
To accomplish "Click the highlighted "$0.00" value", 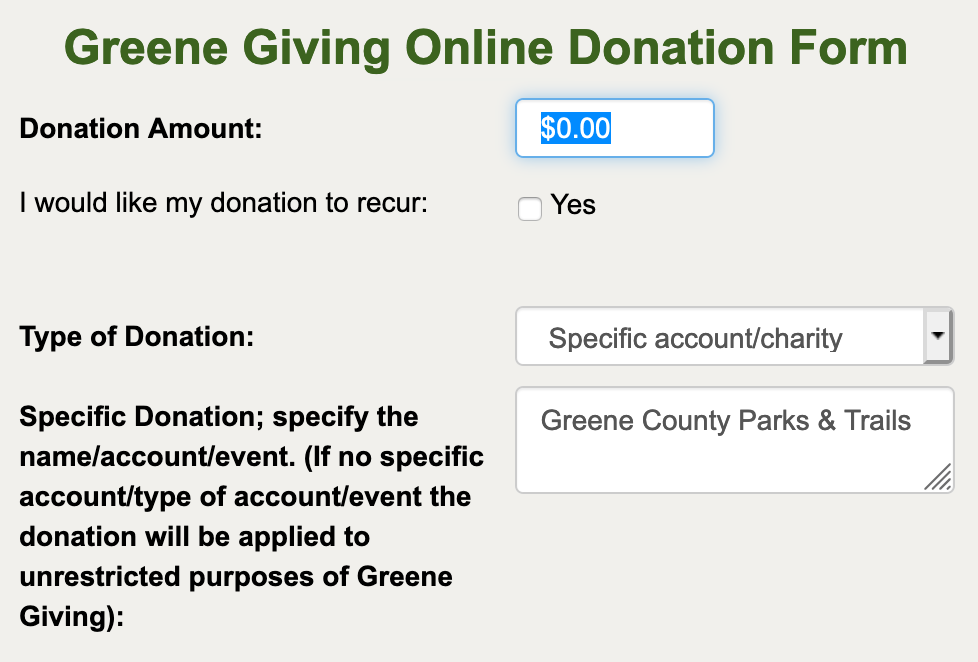I will coord(576,128).
